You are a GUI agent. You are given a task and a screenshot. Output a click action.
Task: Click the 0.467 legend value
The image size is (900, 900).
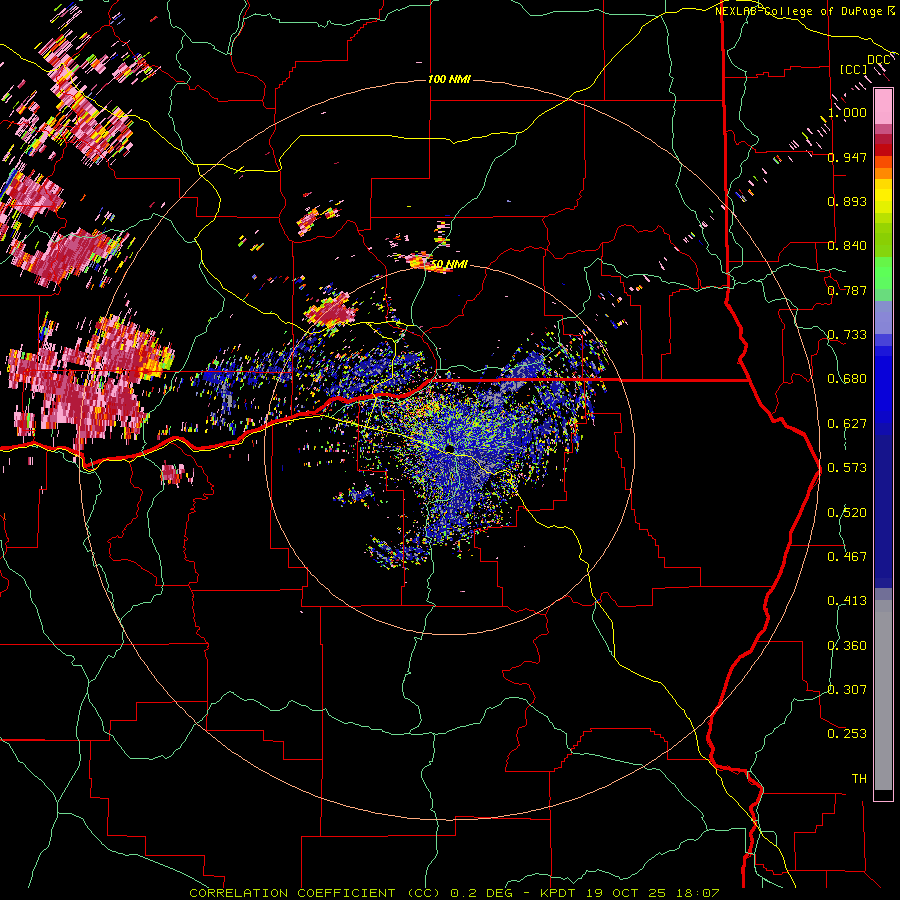(x=847, y=557)
